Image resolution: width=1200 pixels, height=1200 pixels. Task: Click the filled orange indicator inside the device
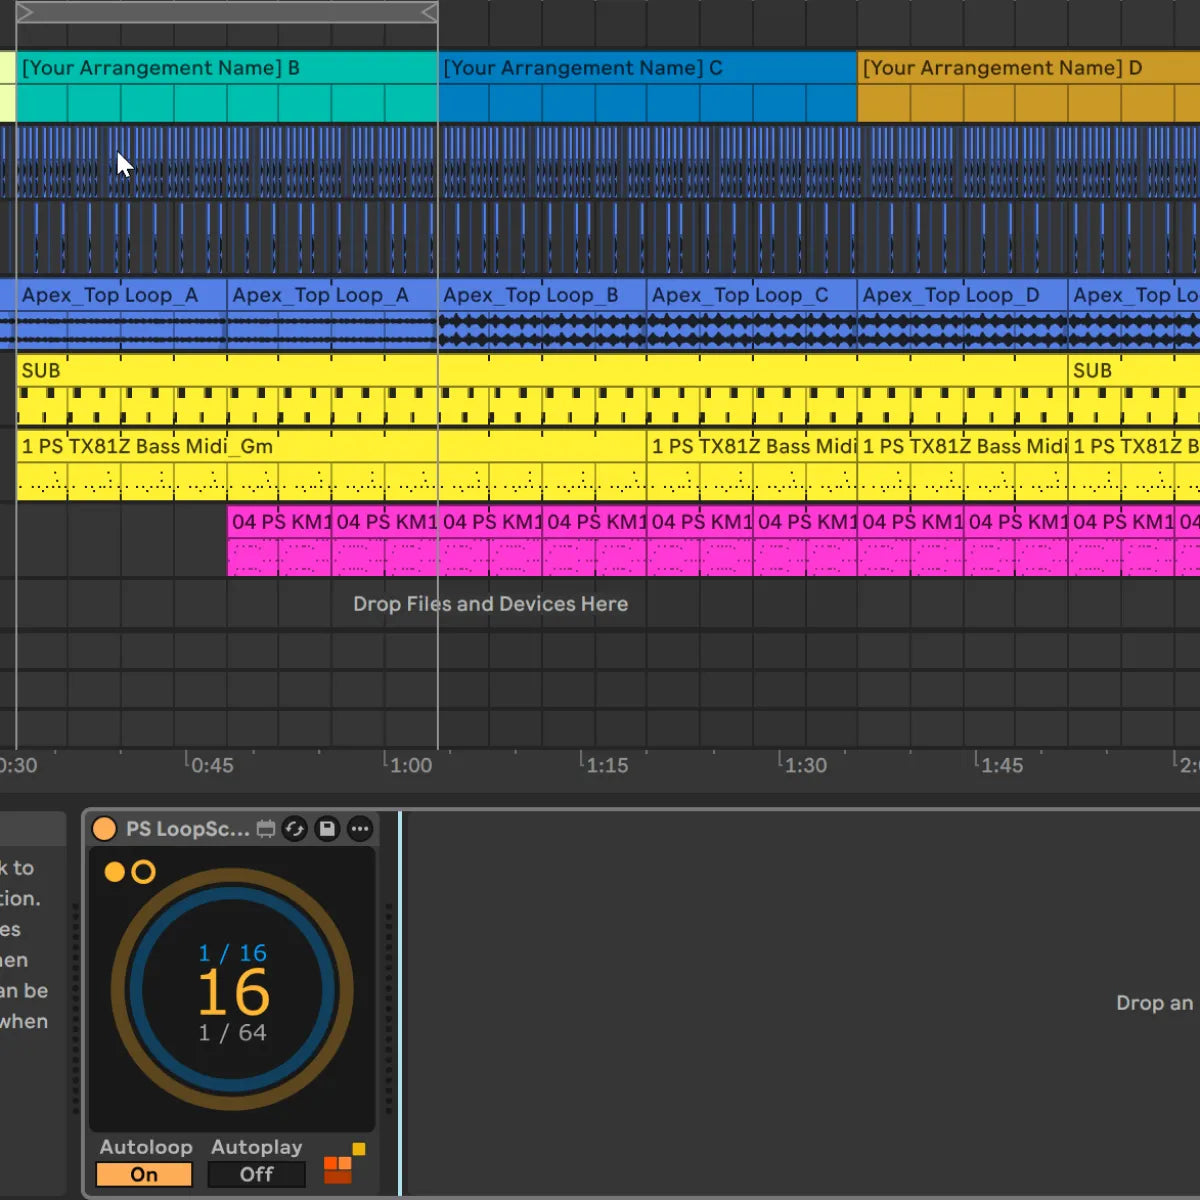[115, 872]
